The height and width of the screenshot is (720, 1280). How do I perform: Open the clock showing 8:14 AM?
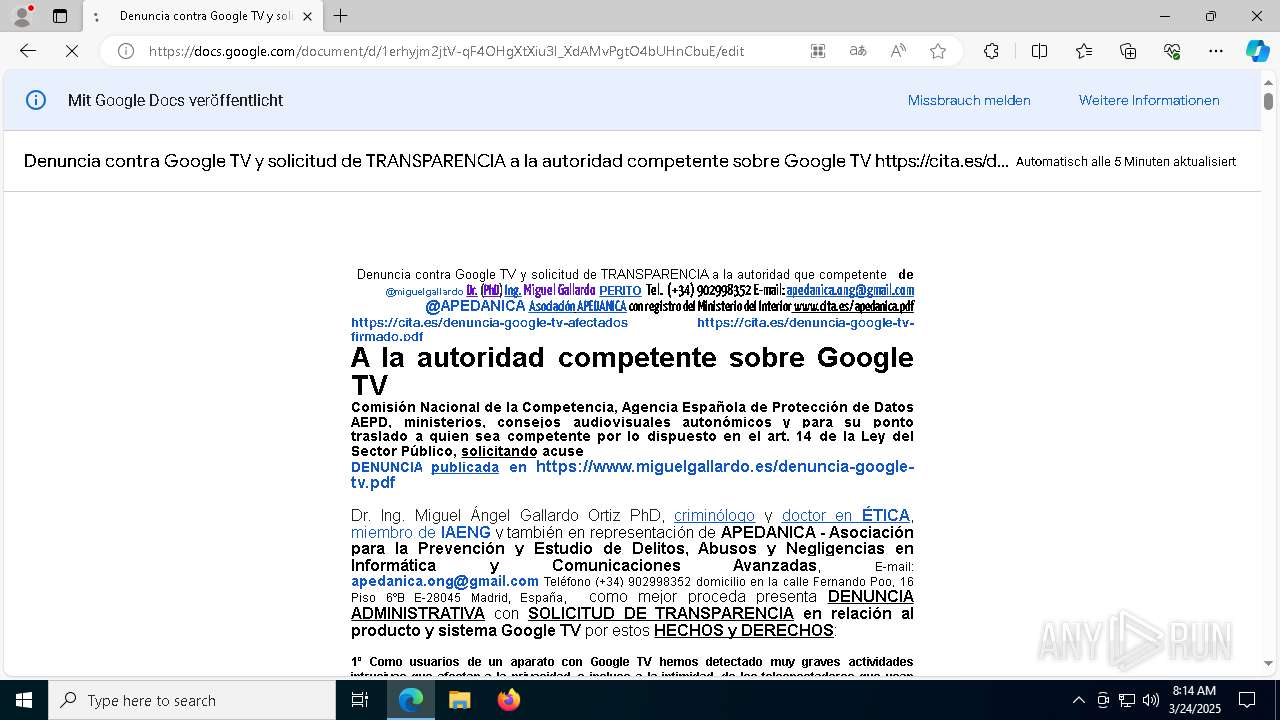(x=1194, y=700)
